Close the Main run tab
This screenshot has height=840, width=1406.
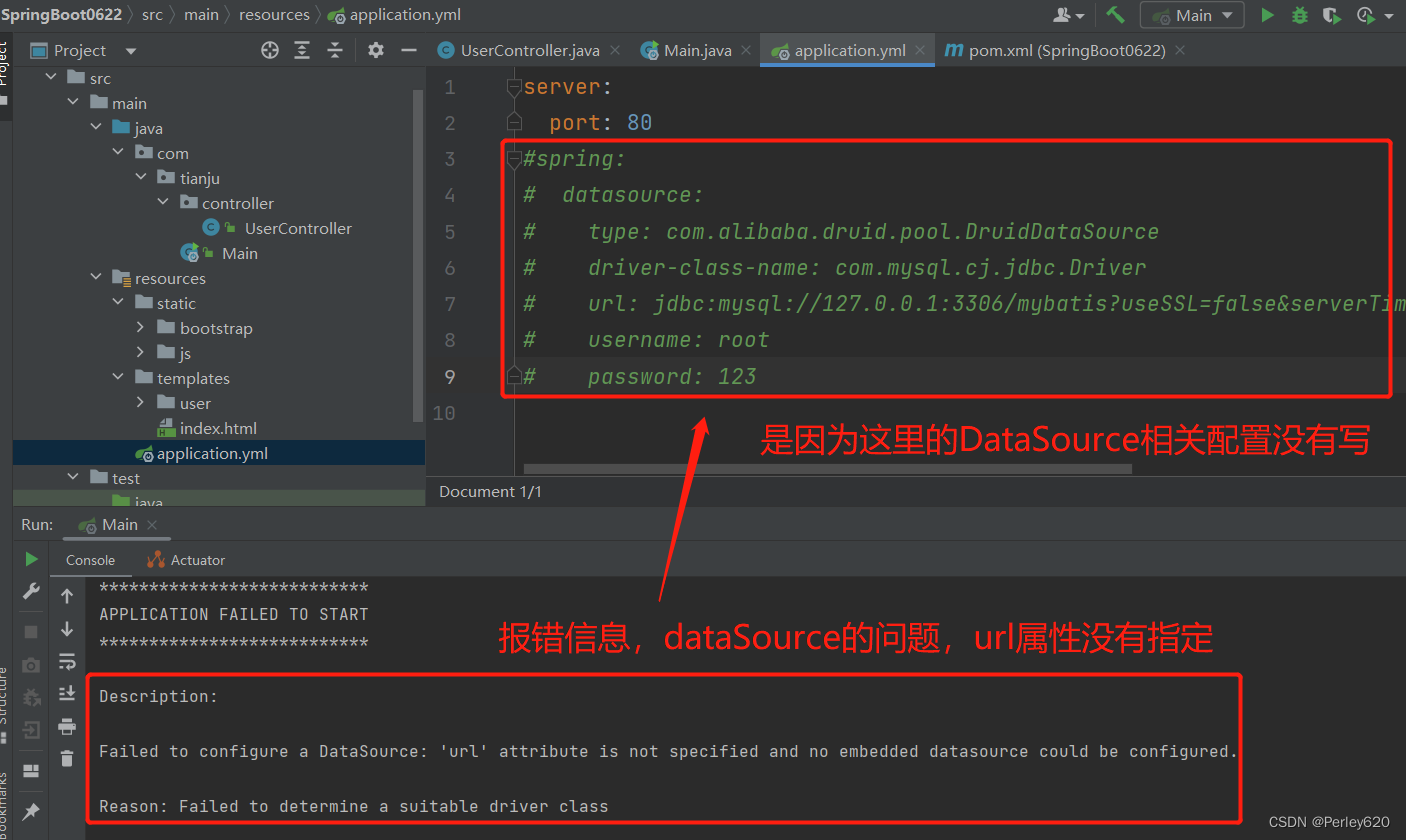[152, 525]
